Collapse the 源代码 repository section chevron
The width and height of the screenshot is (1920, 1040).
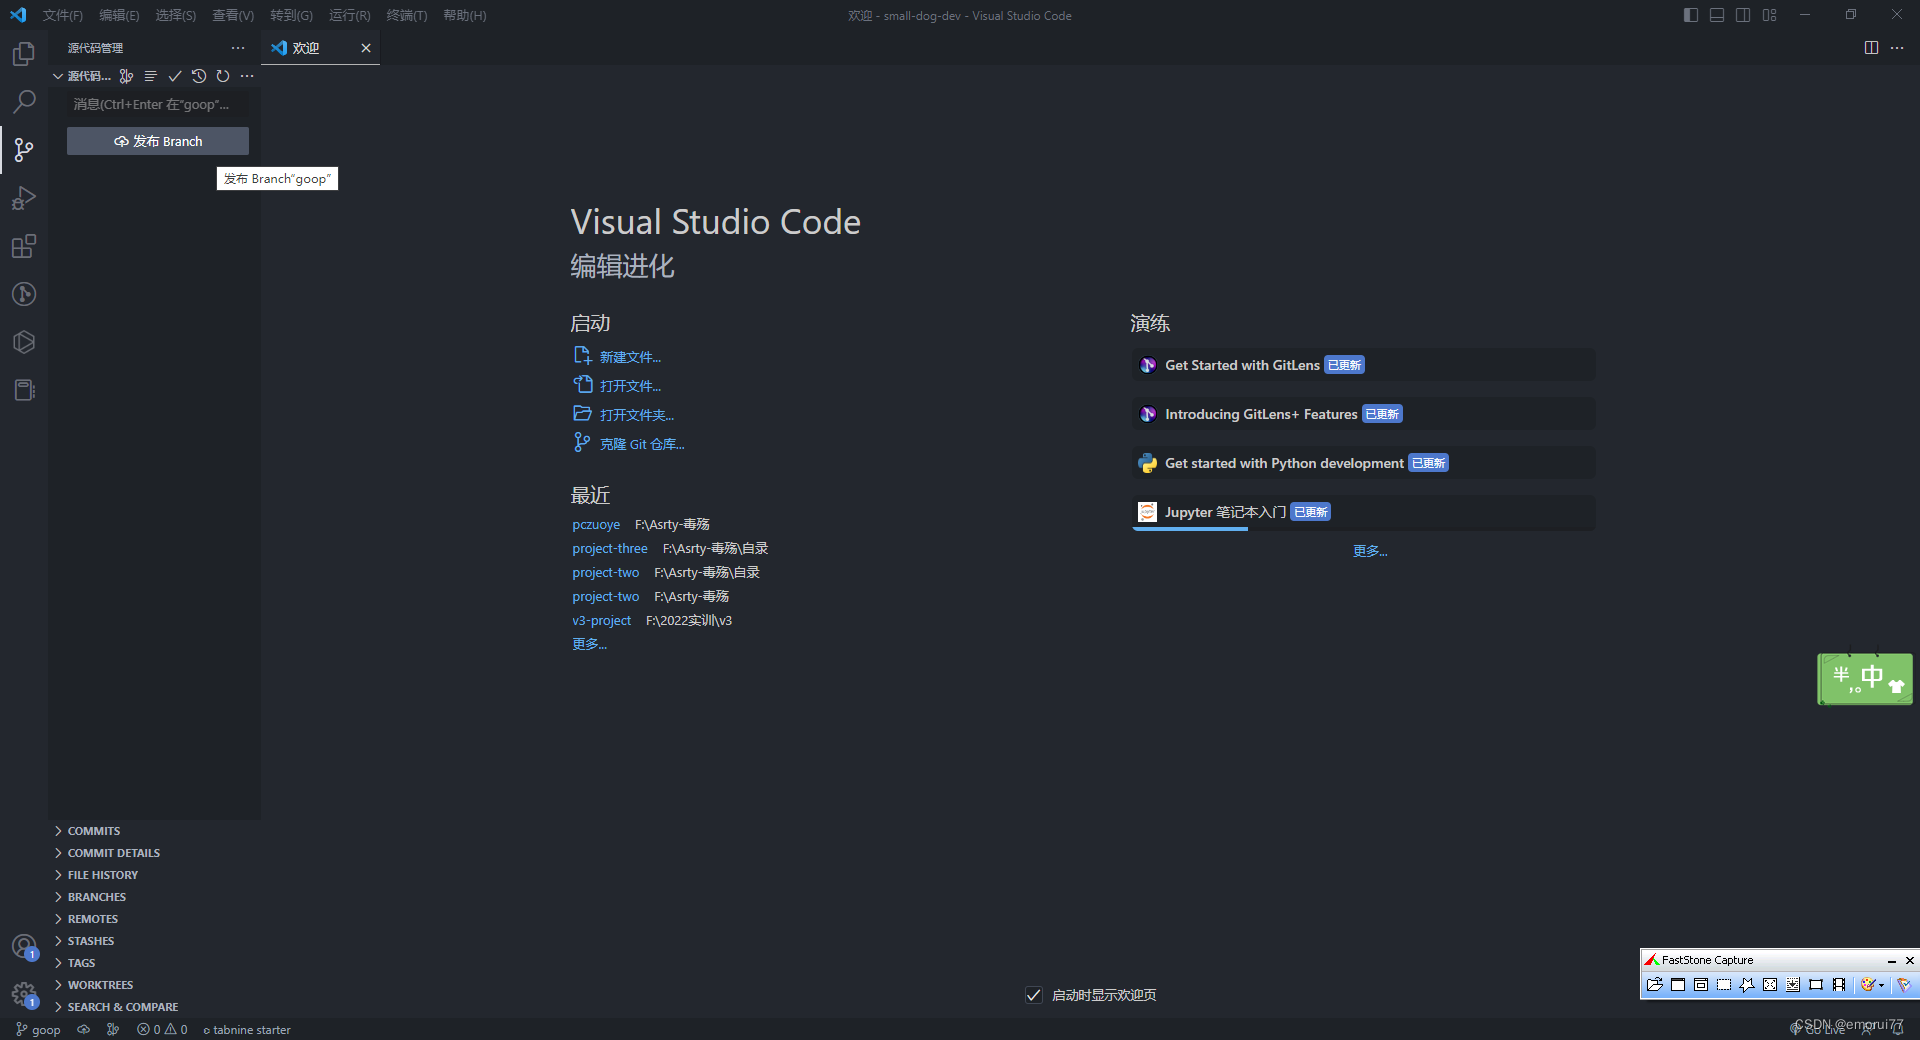(x=58, y=76)
